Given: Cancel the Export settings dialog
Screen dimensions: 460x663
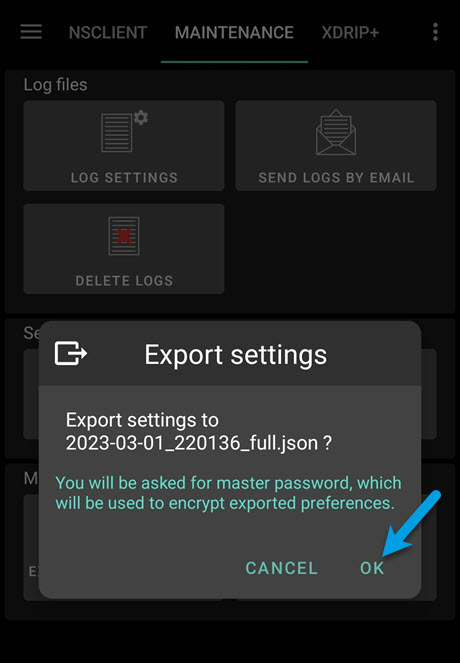Looking at the screenshot, I should click(282, 568).
